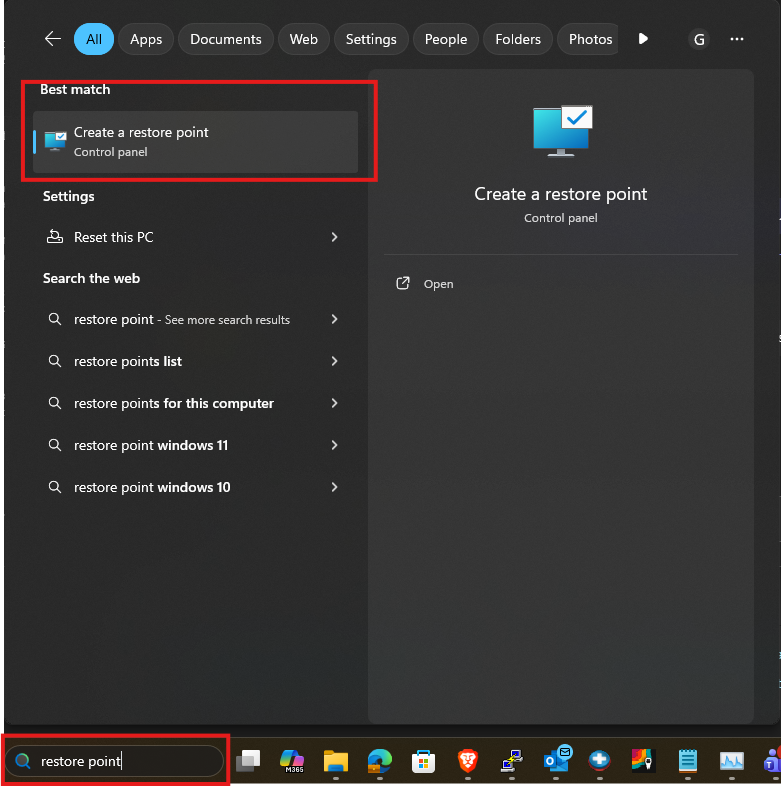Expand the Reset this PC chevron

[334, 237]
